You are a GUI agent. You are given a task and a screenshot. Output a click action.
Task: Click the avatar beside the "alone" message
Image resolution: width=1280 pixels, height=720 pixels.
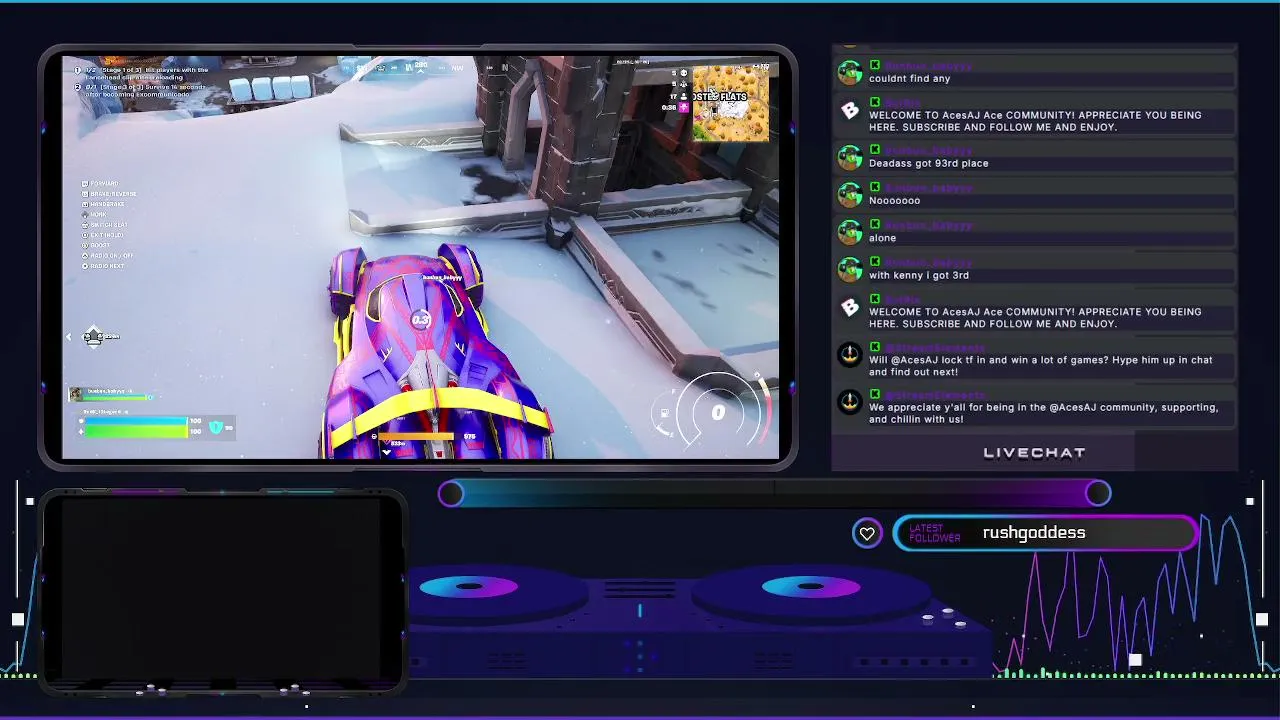click(x=850, y=233)
